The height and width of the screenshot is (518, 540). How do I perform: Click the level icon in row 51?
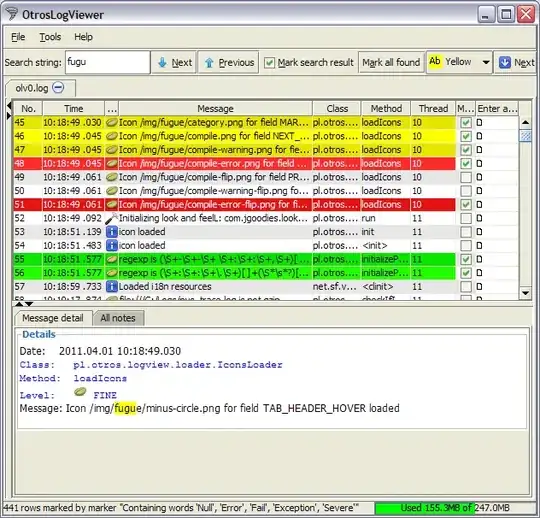click(x=112, y=204)
